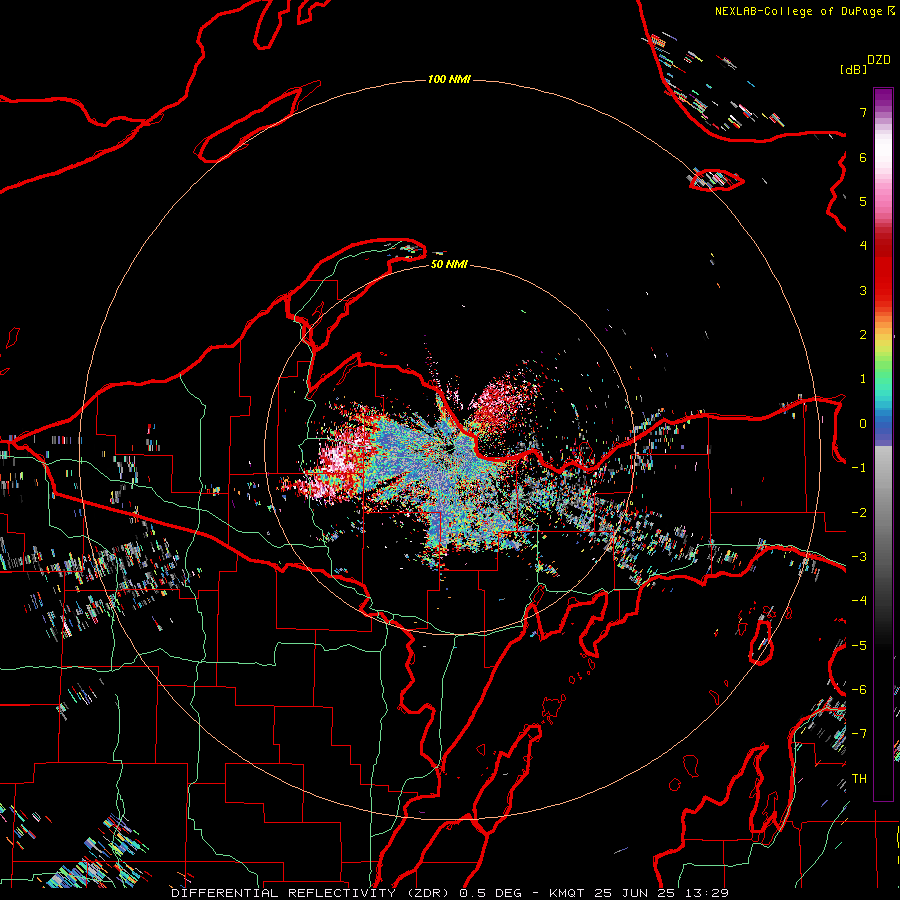Click the 5 value on the scale
Viewport: 900px width, 900px height.
(x=862, y=201)
